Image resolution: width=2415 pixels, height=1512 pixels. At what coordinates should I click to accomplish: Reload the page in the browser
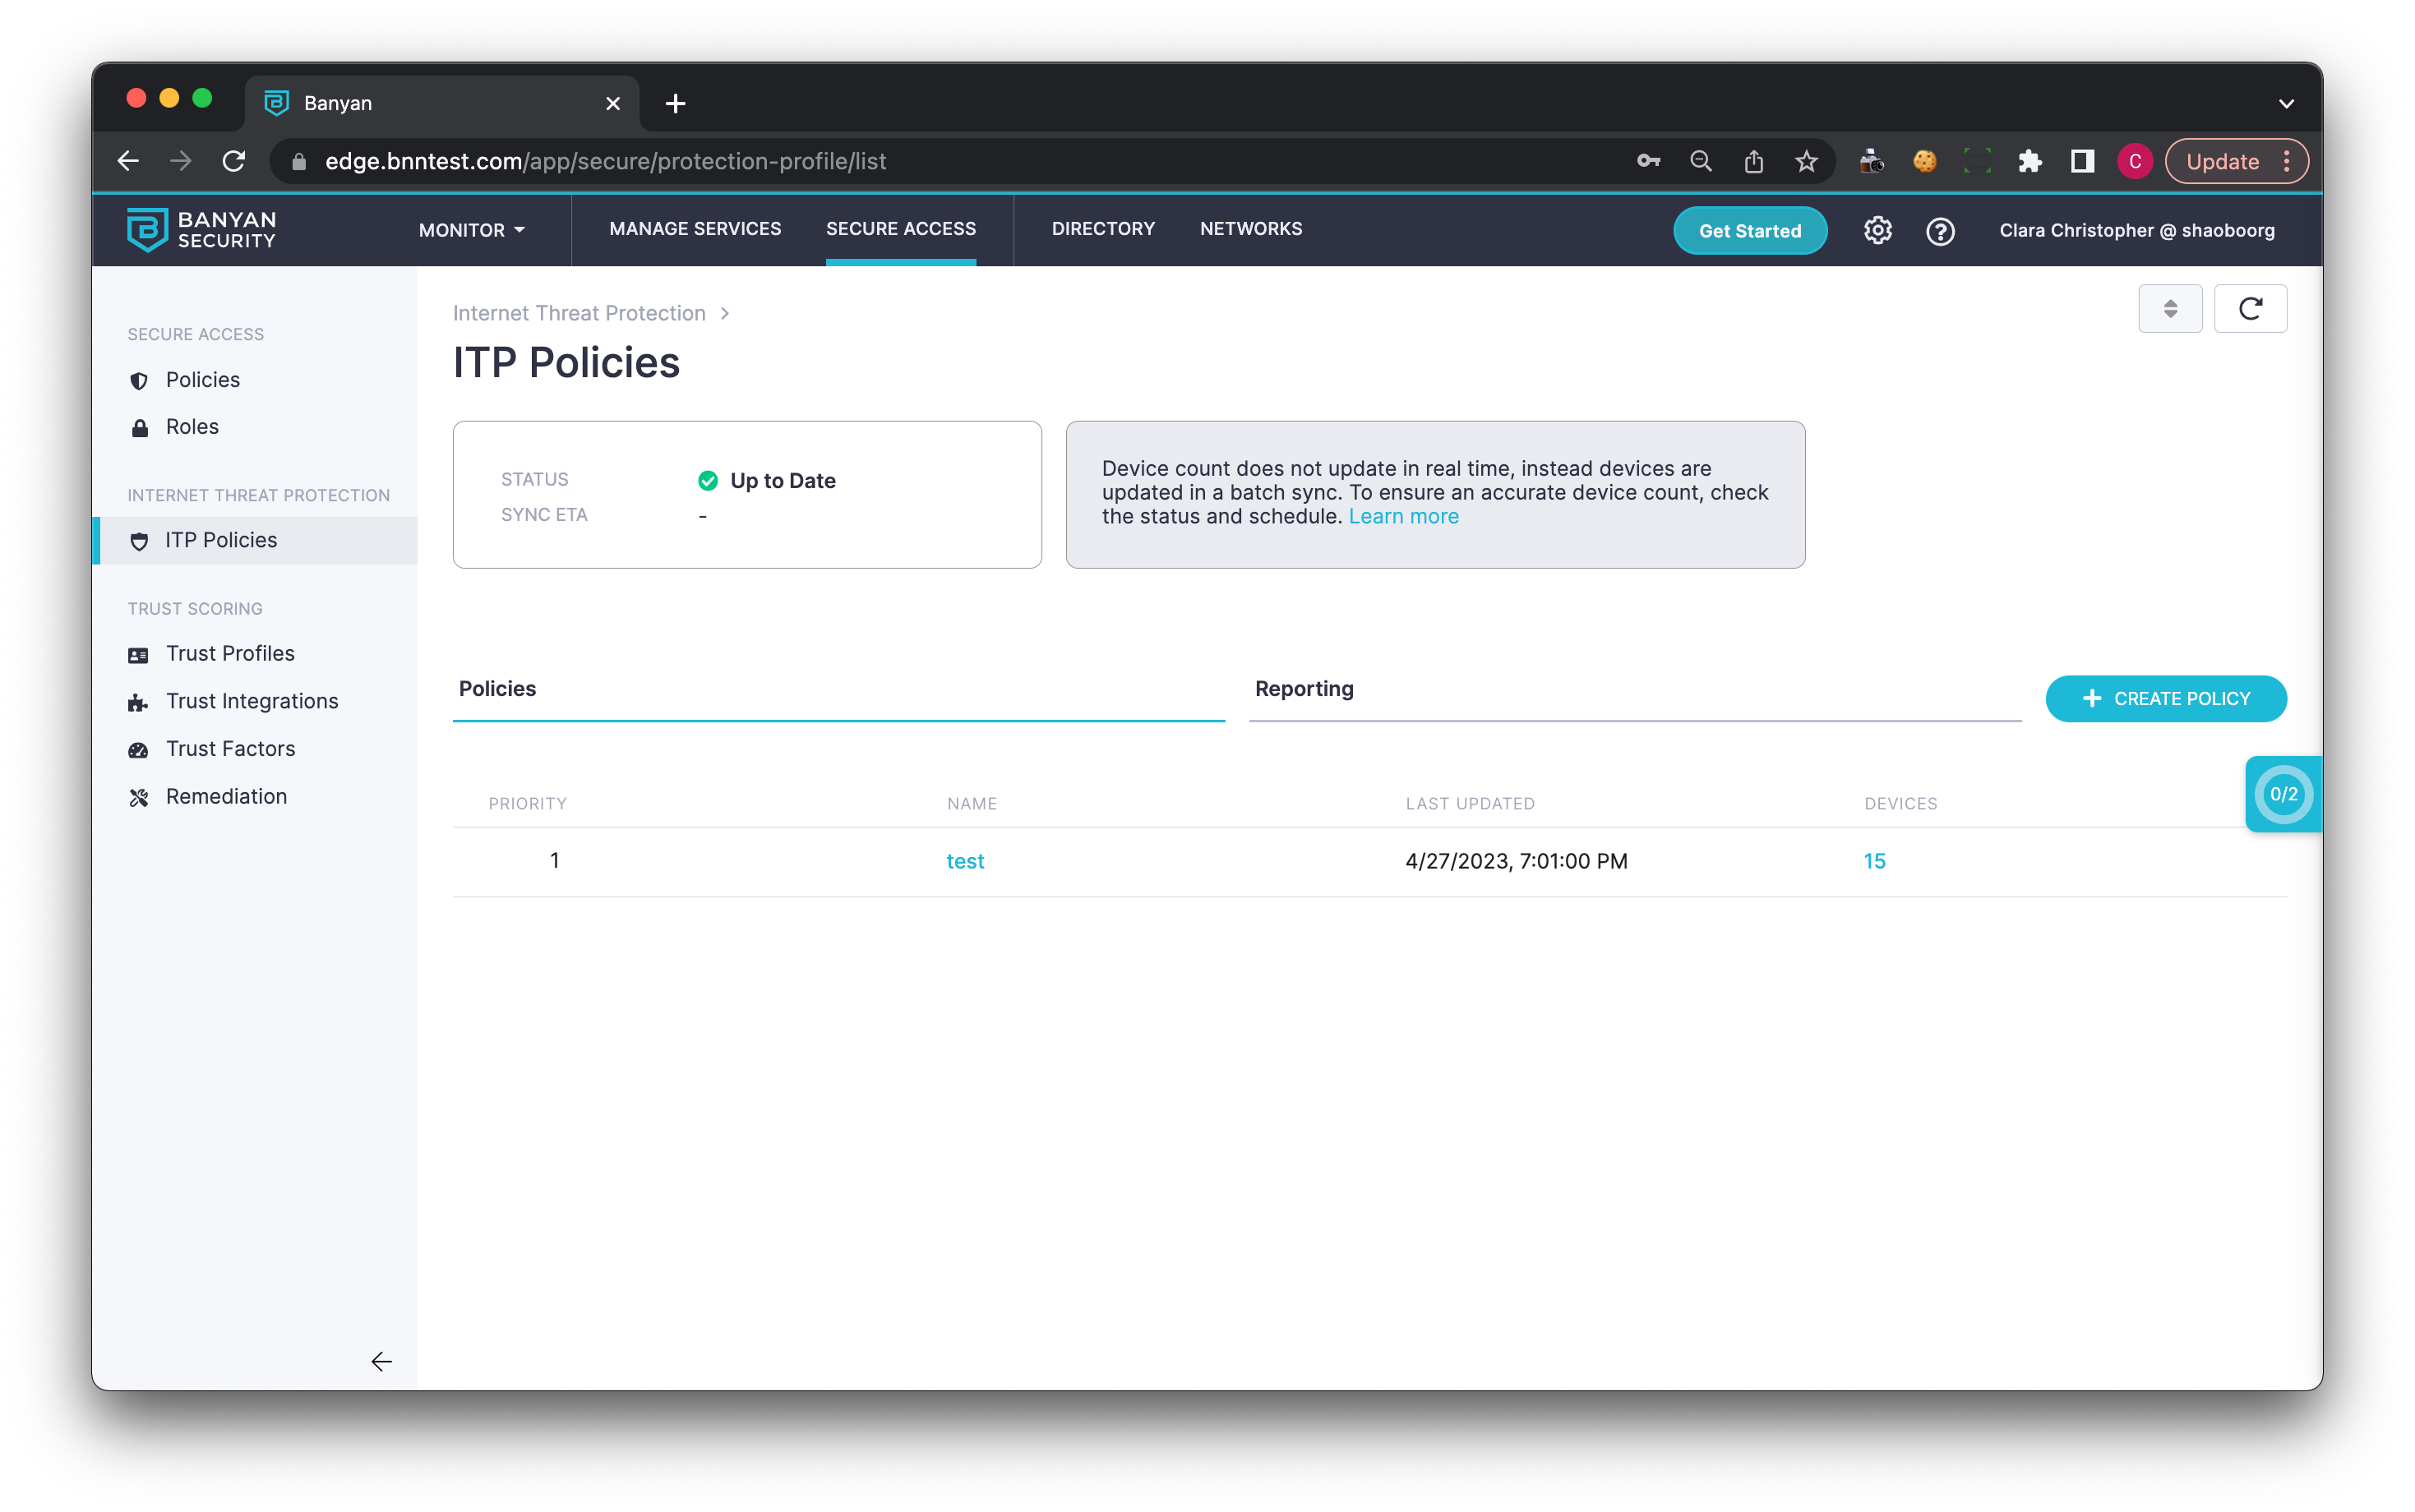[x=234, y=161]
